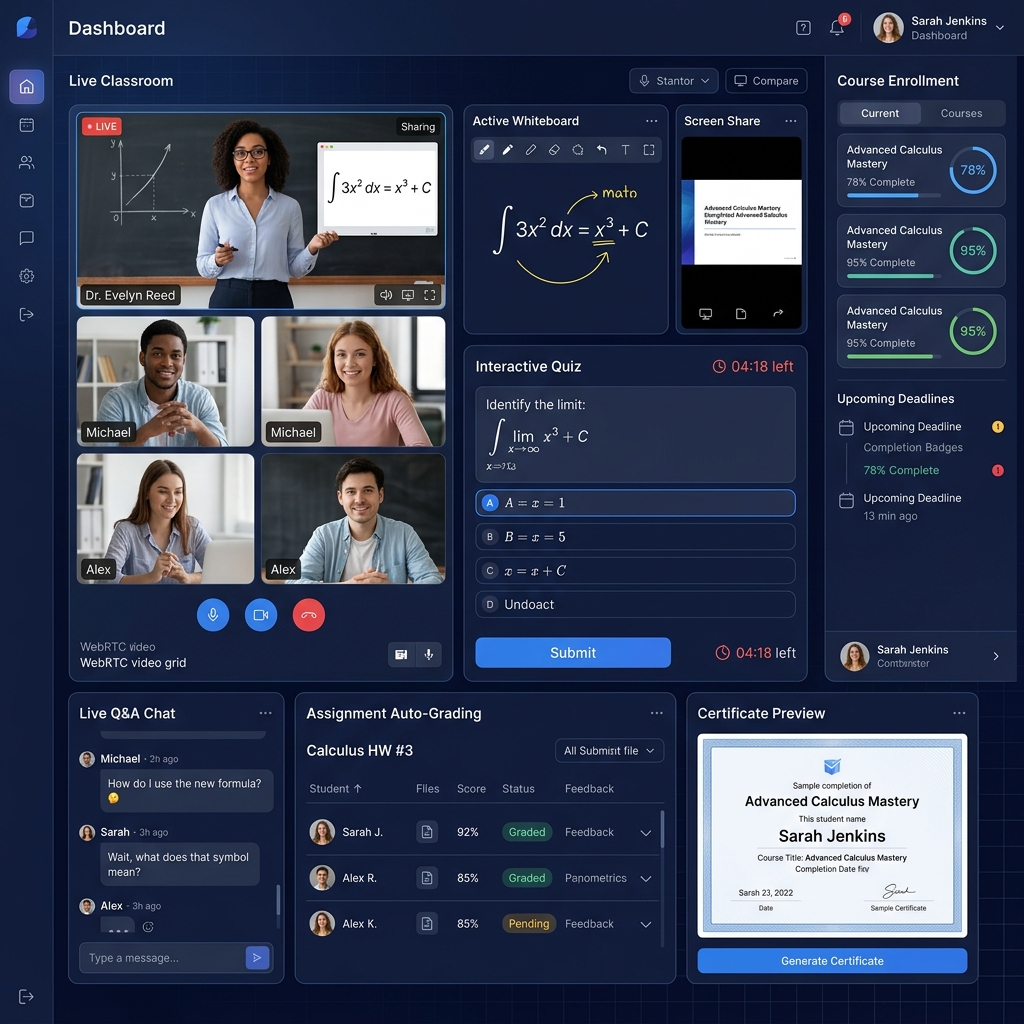Open the calendar icon in left sidebar

click(x=27, y=125)
